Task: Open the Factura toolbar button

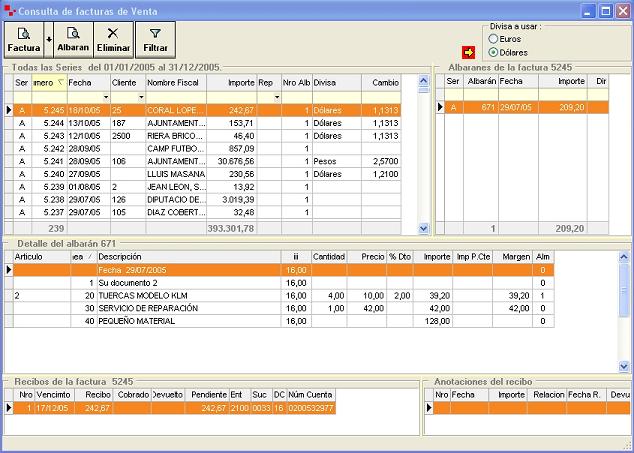Action: pos(24,40)
